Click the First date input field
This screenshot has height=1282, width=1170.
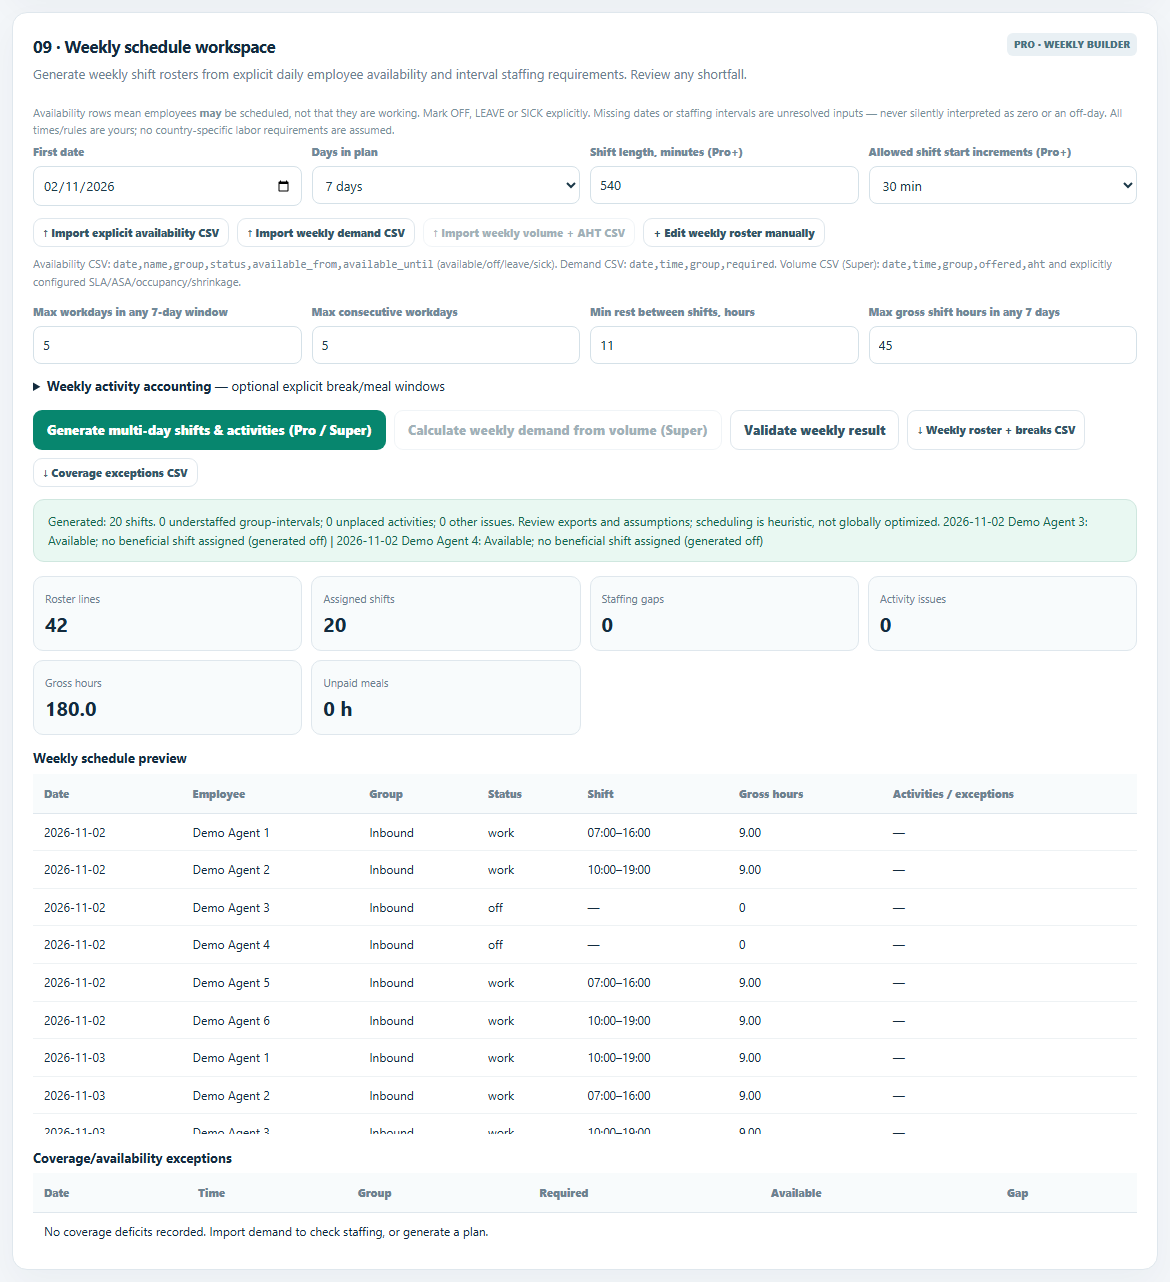(x=167, y=186)
